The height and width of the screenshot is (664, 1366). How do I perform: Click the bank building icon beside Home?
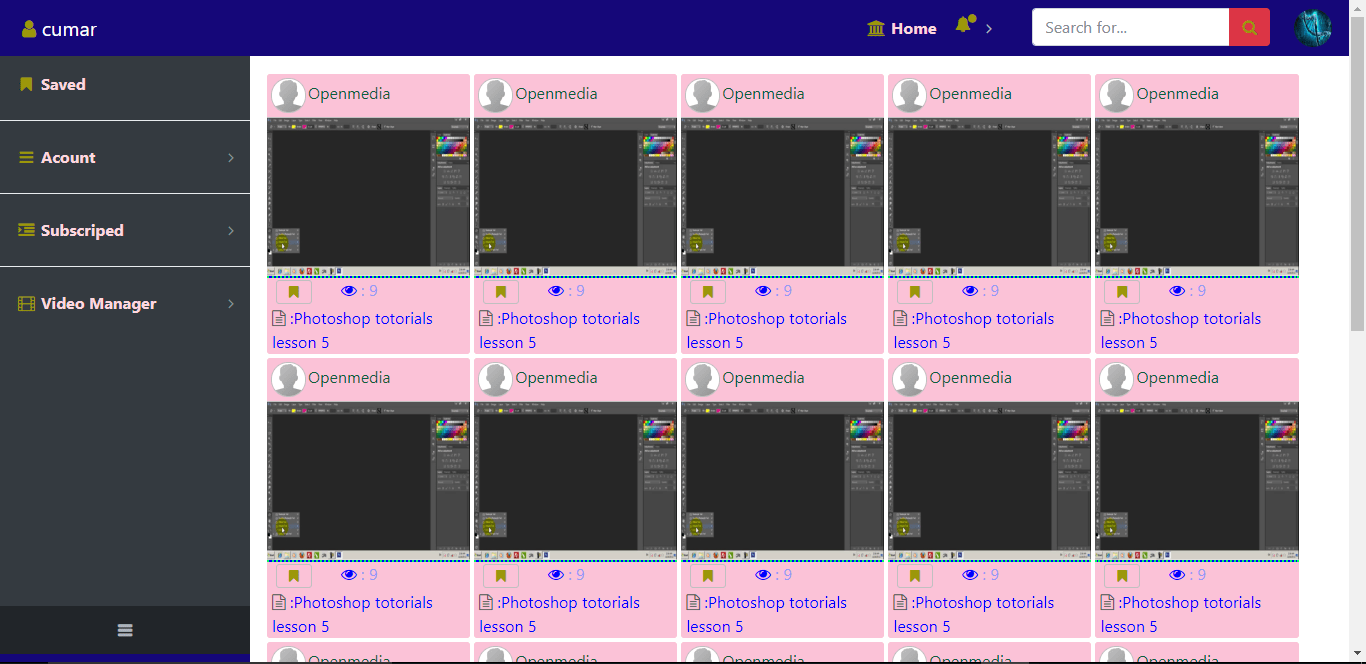click(x=877, y=28)
